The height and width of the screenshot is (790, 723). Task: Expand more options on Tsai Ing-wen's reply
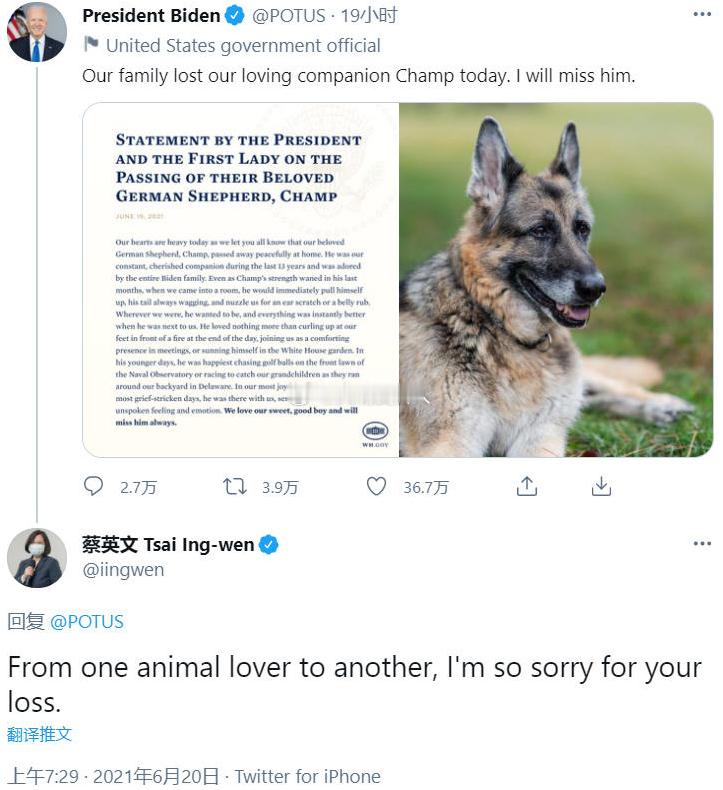click(x=702, y=544)
